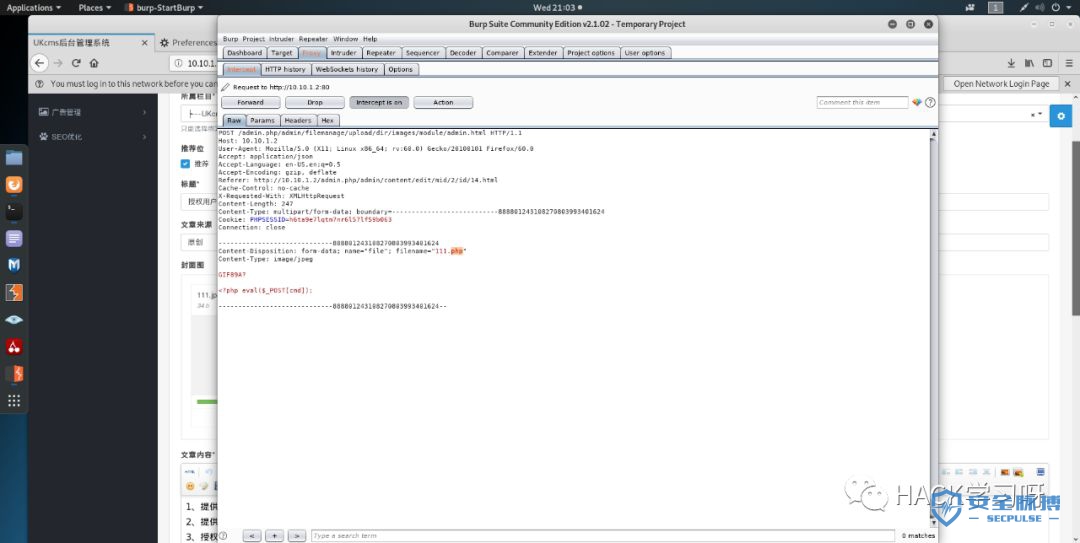The width and height of the screenshot is (1080, 543).
Task: Click the blue gear settings button
Action: 1061,116
